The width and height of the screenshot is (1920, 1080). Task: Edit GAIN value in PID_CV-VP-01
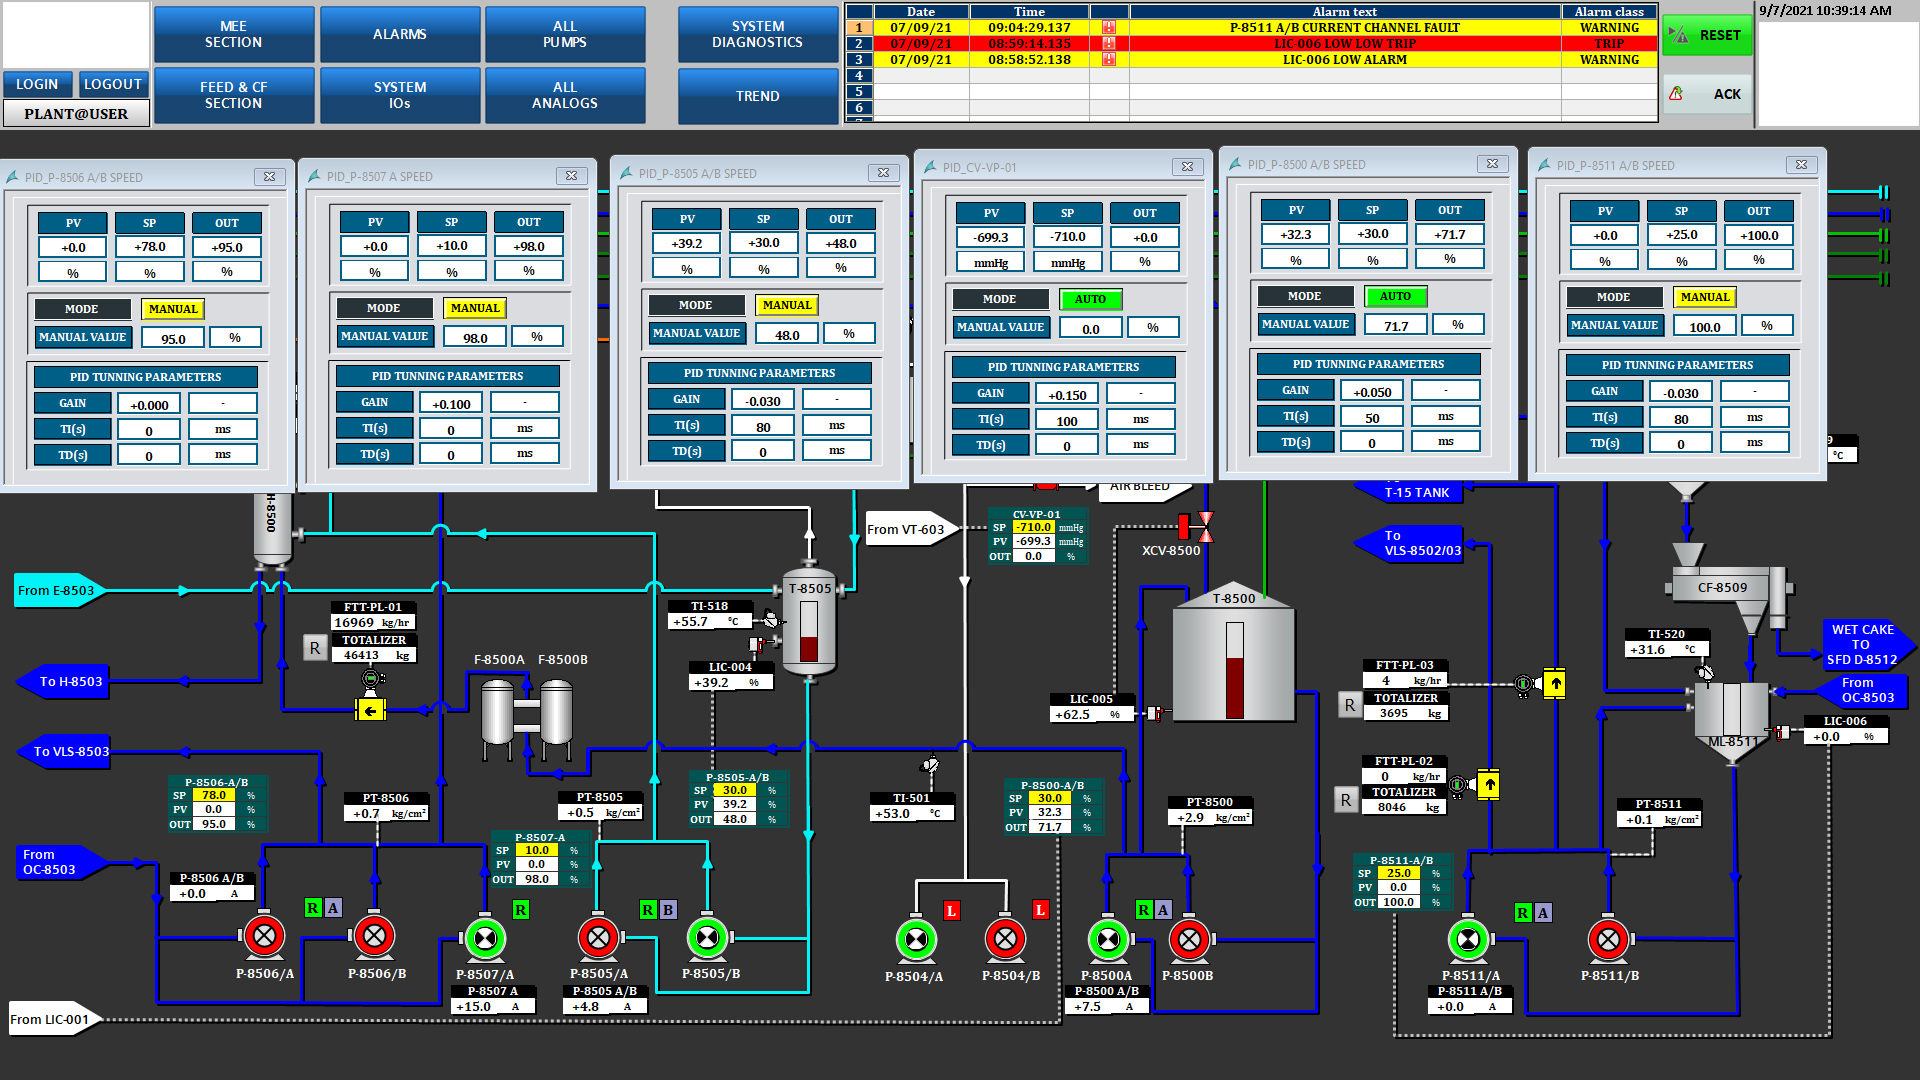click(1067, 395)
